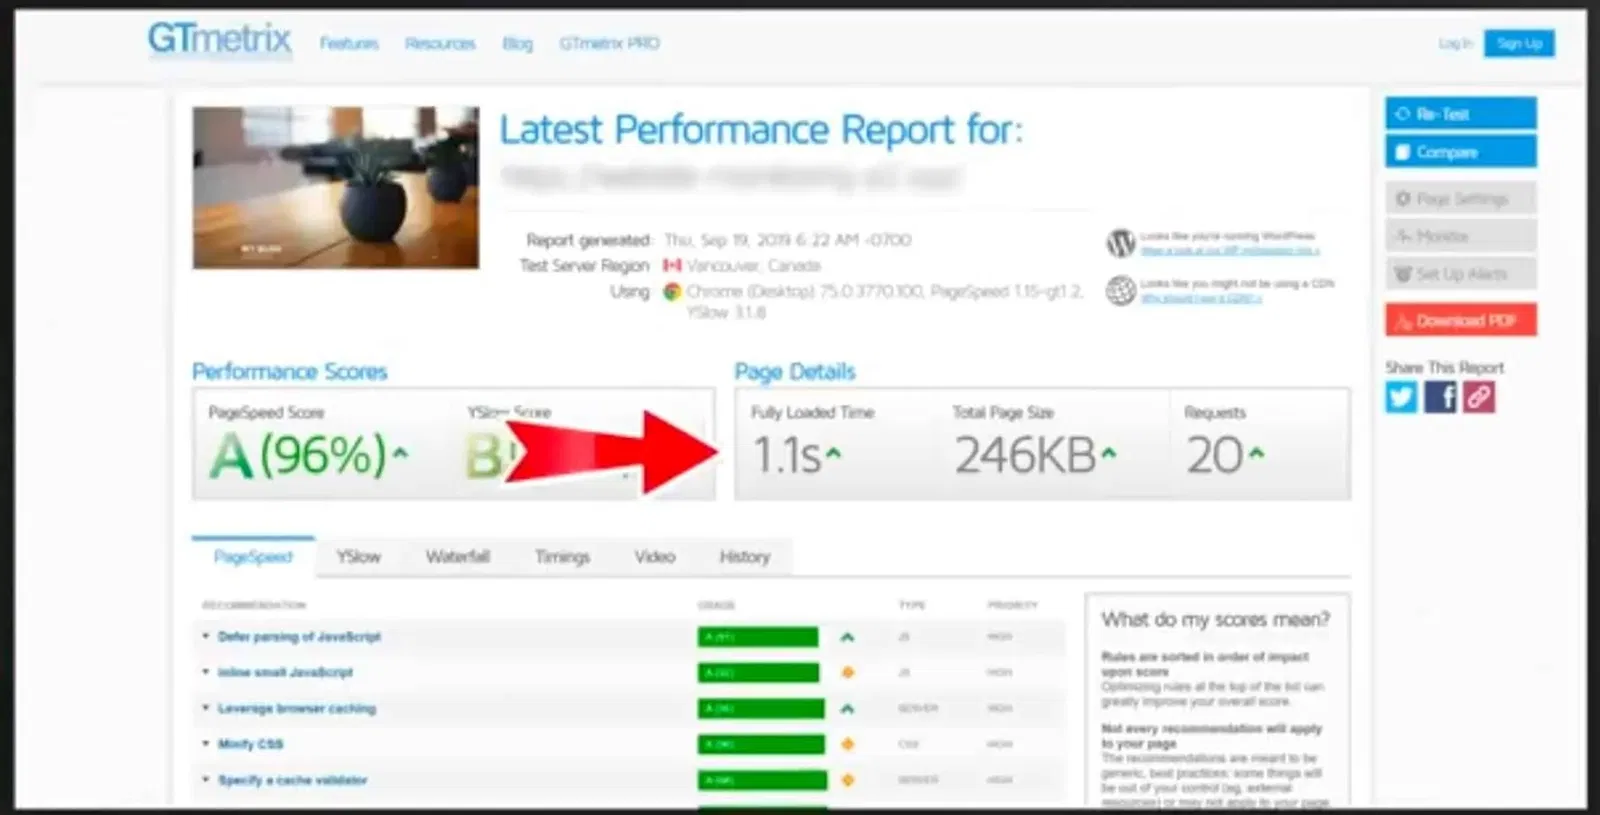The height and width of the screenshot is (815, 1600).
Task: Click the WordPress logo icon
Action: pos(1121,243)
